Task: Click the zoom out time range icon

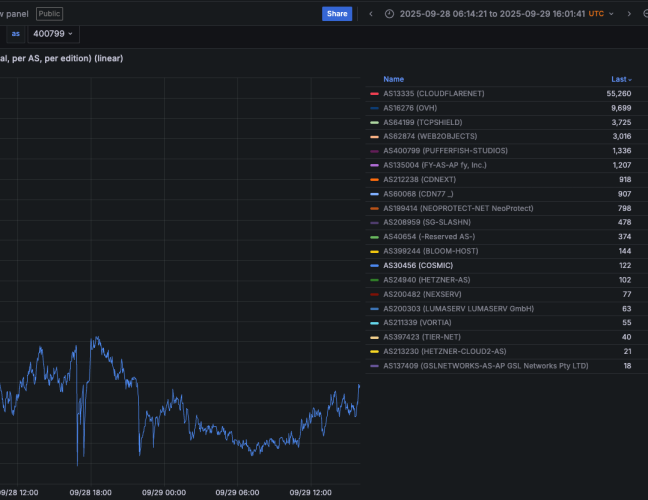Action: [x=646, y=14]
